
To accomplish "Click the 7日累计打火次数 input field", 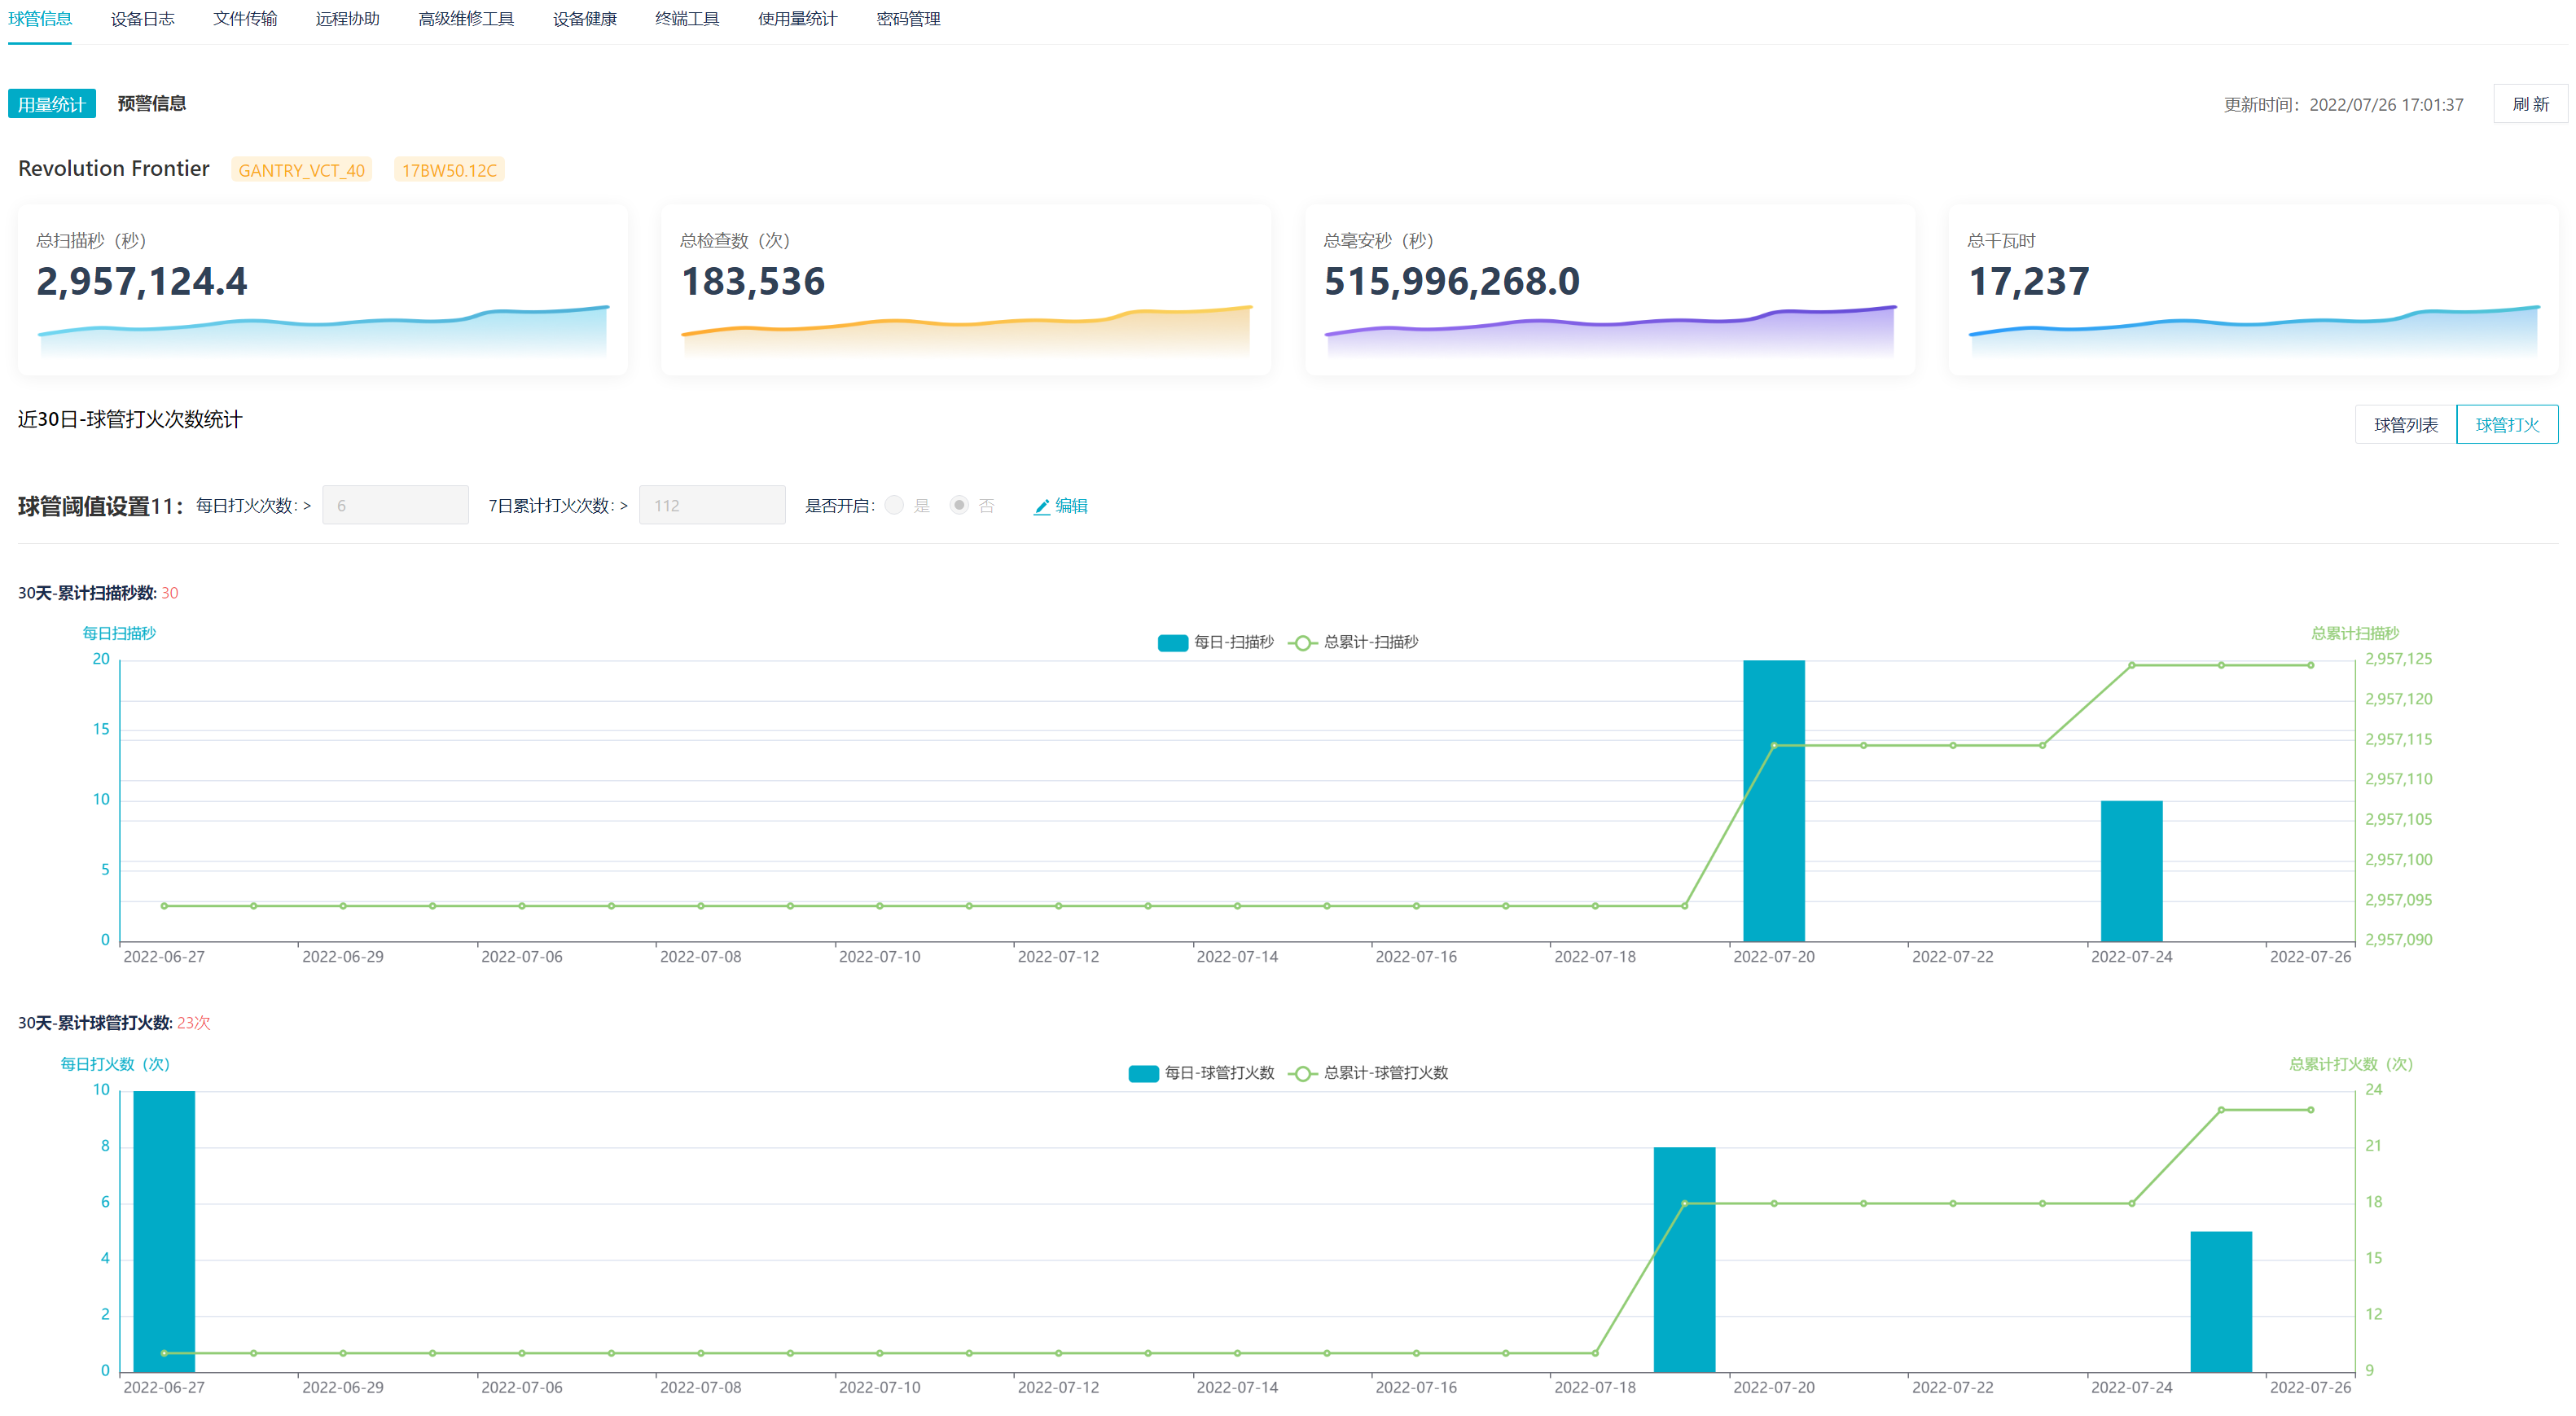I will [711, 506].
